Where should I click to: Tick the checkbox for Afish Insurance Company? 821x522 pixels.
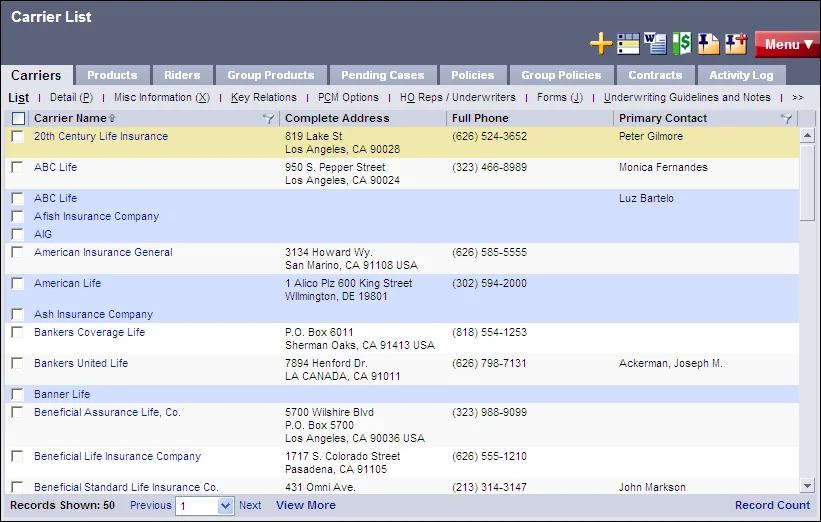(17, 216)
